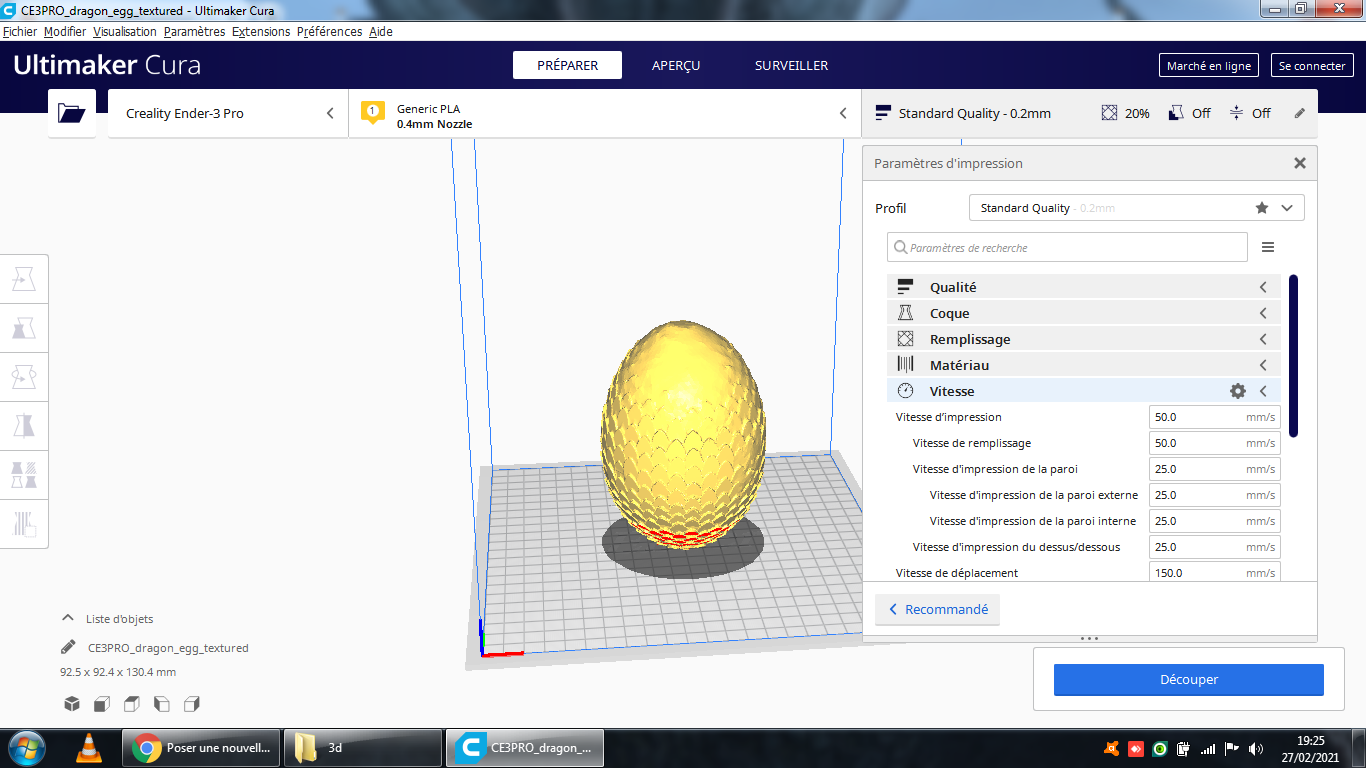Click the front view cube icon
The width and height of the screenshot is (1366, 768).
(102, 704)
